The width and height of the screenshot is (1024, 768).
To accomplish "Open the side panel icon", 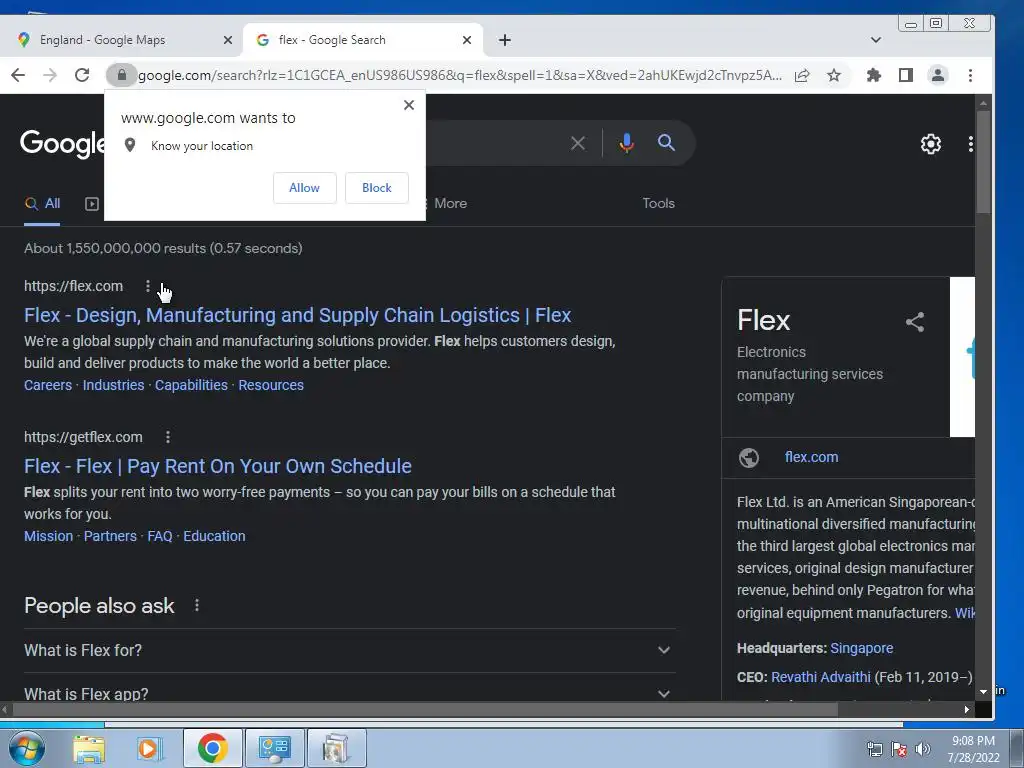I will (x=906, y=75).
